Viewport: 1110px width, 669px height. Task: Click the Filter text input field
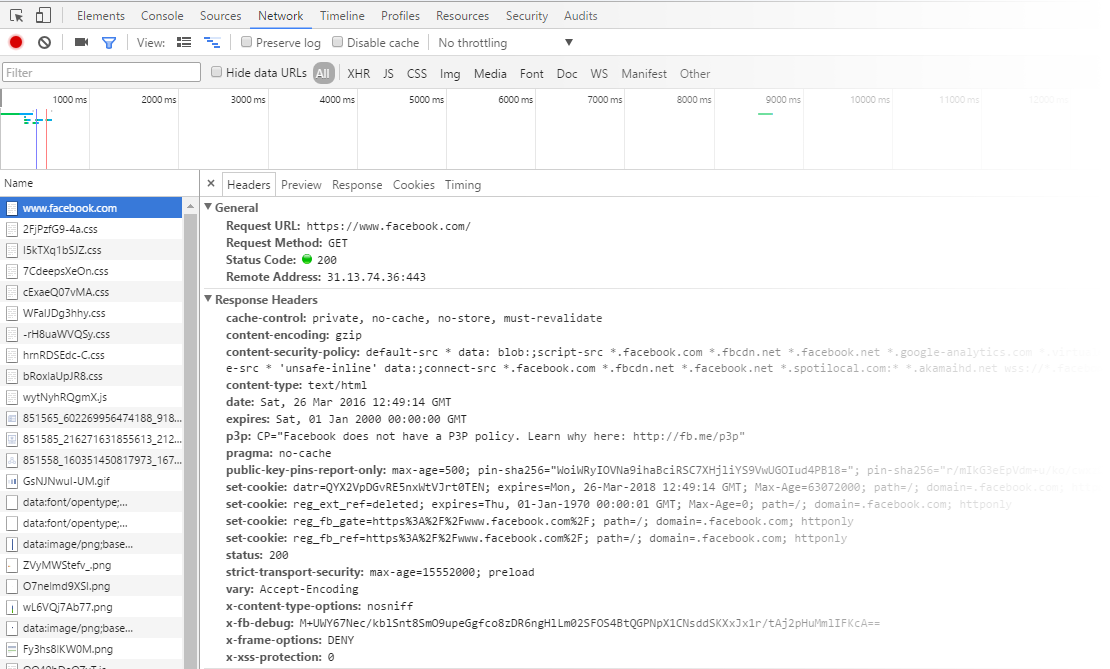point(102,72)
